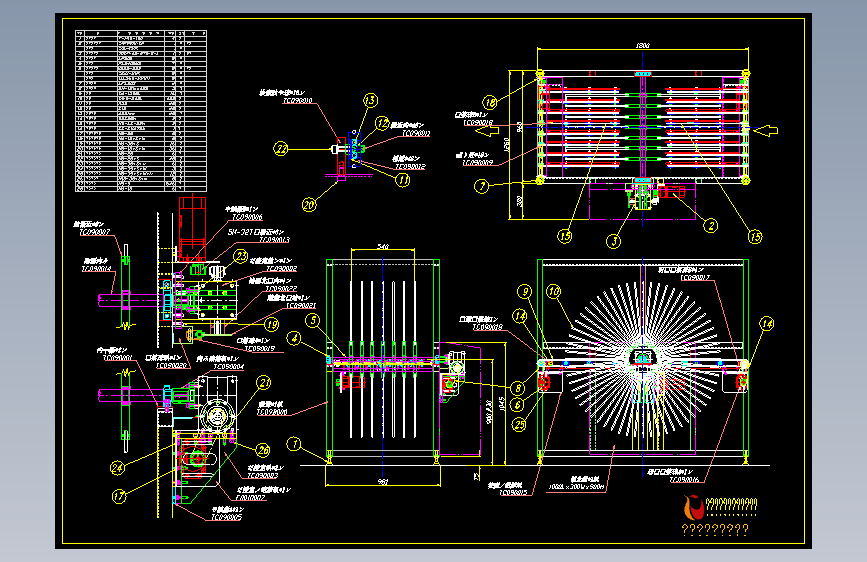Click the parts list table
The image size is (867, 562).
tap(141, 111)
